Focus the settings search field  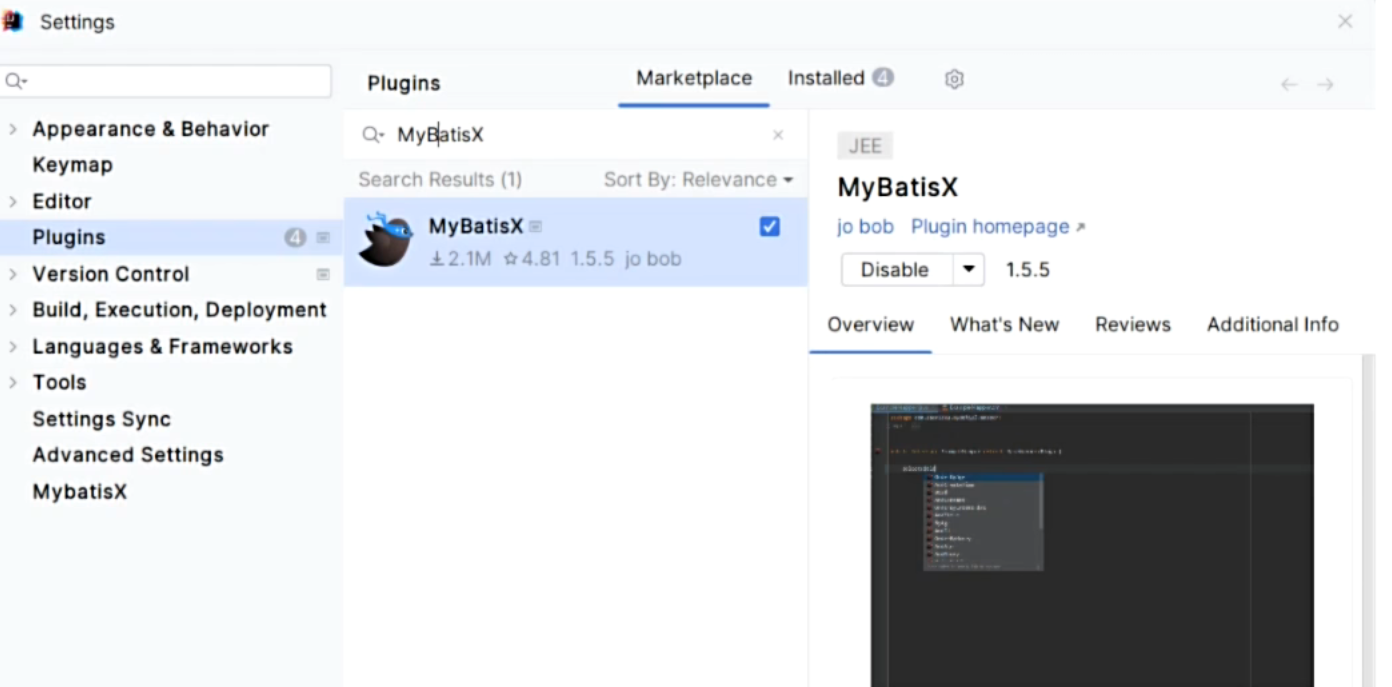coord(166,81)
